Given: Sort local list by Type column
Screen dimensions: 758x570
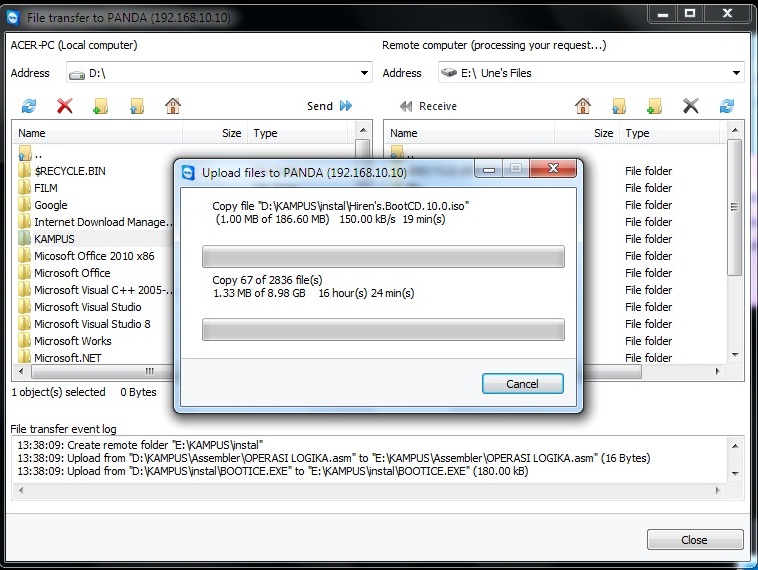Looking at the screenshot, I should 297,133.
